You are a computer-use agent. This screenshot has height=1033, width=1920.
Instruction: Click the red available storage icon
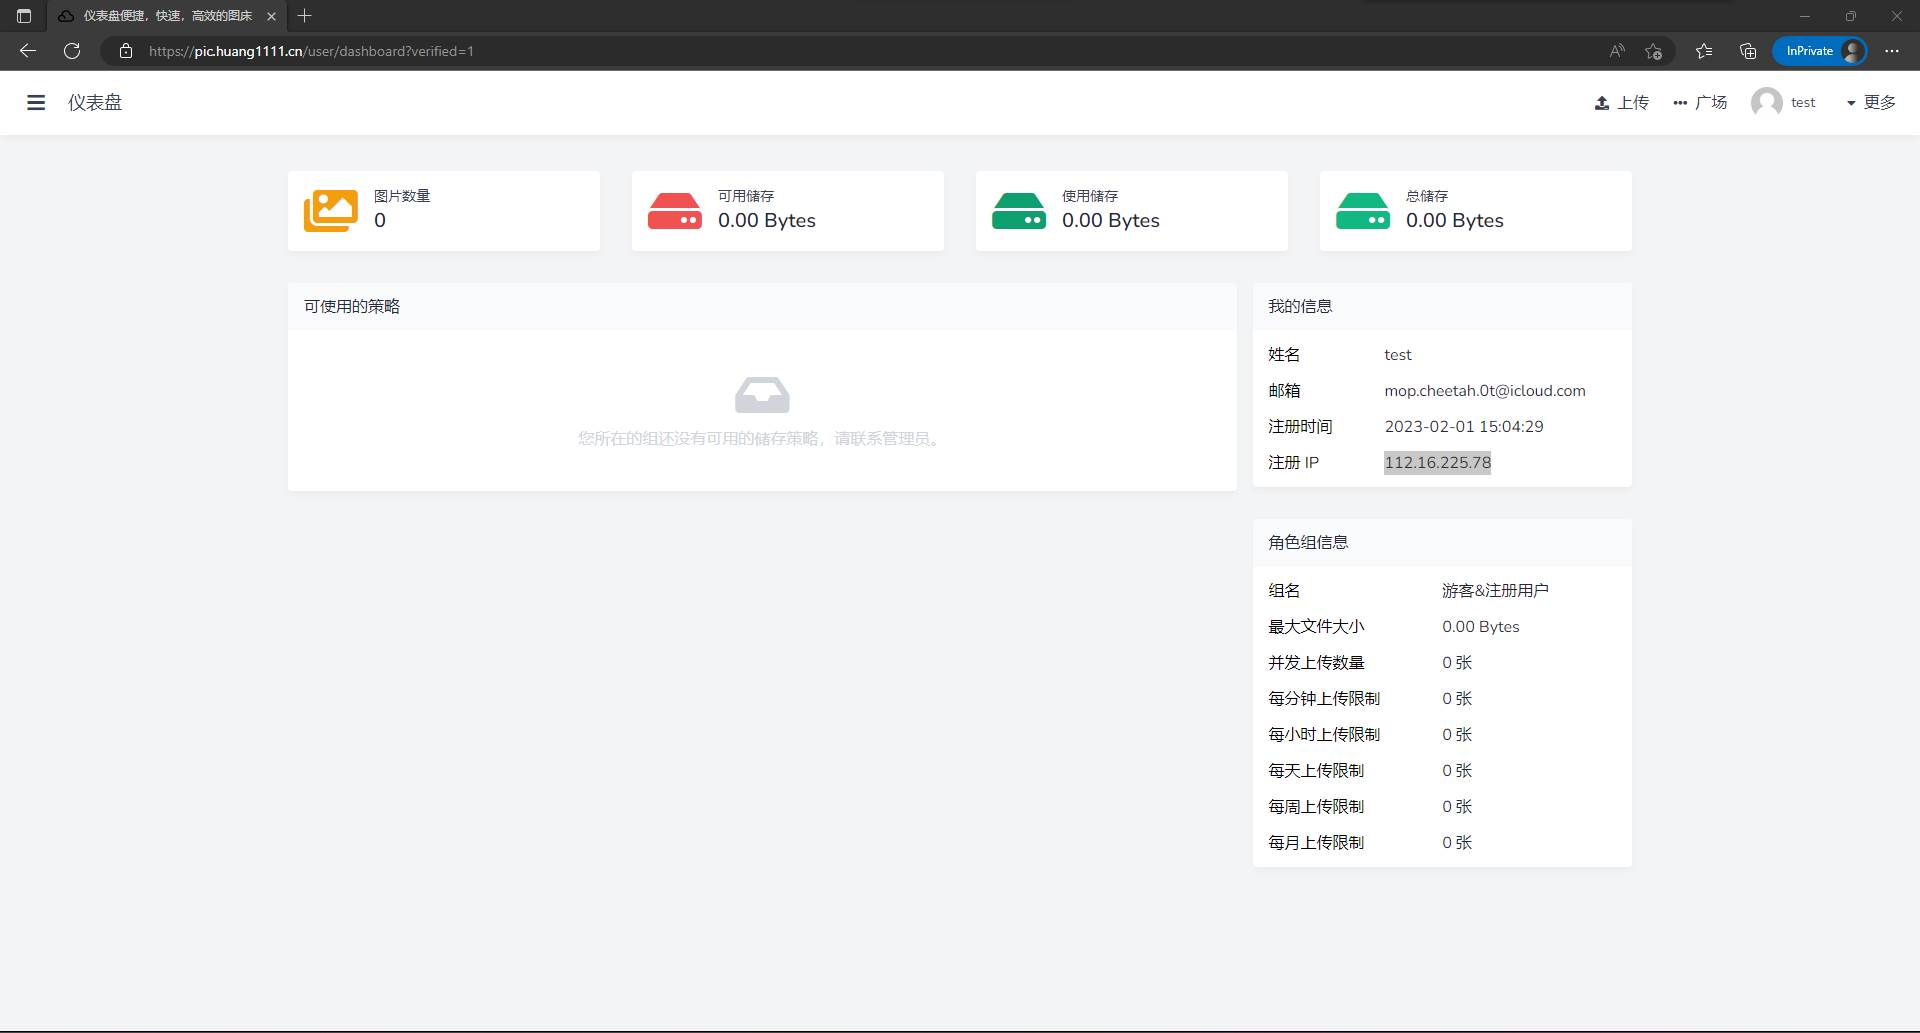(x=675, y=211)
